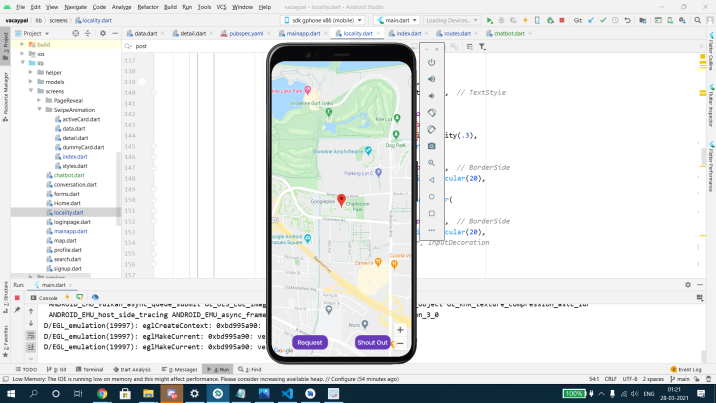The image size is (716, 403).
Task: Open the Dart Analysis tool window
Action: pyautogui.click(x=132, y=369)
